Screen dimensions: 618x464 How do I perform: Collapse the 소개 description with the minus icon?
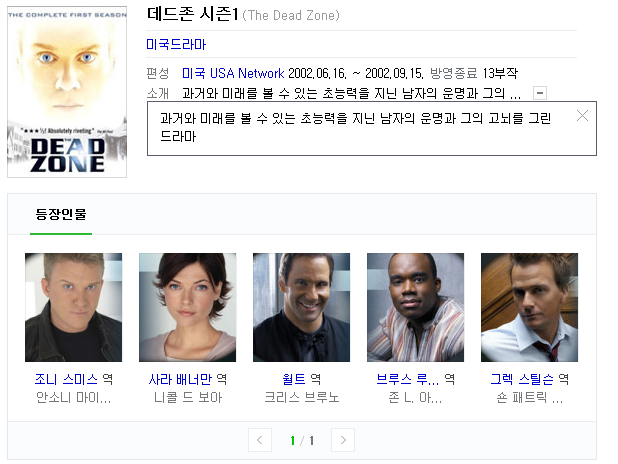pyautogui.click(x=540, y=93)
